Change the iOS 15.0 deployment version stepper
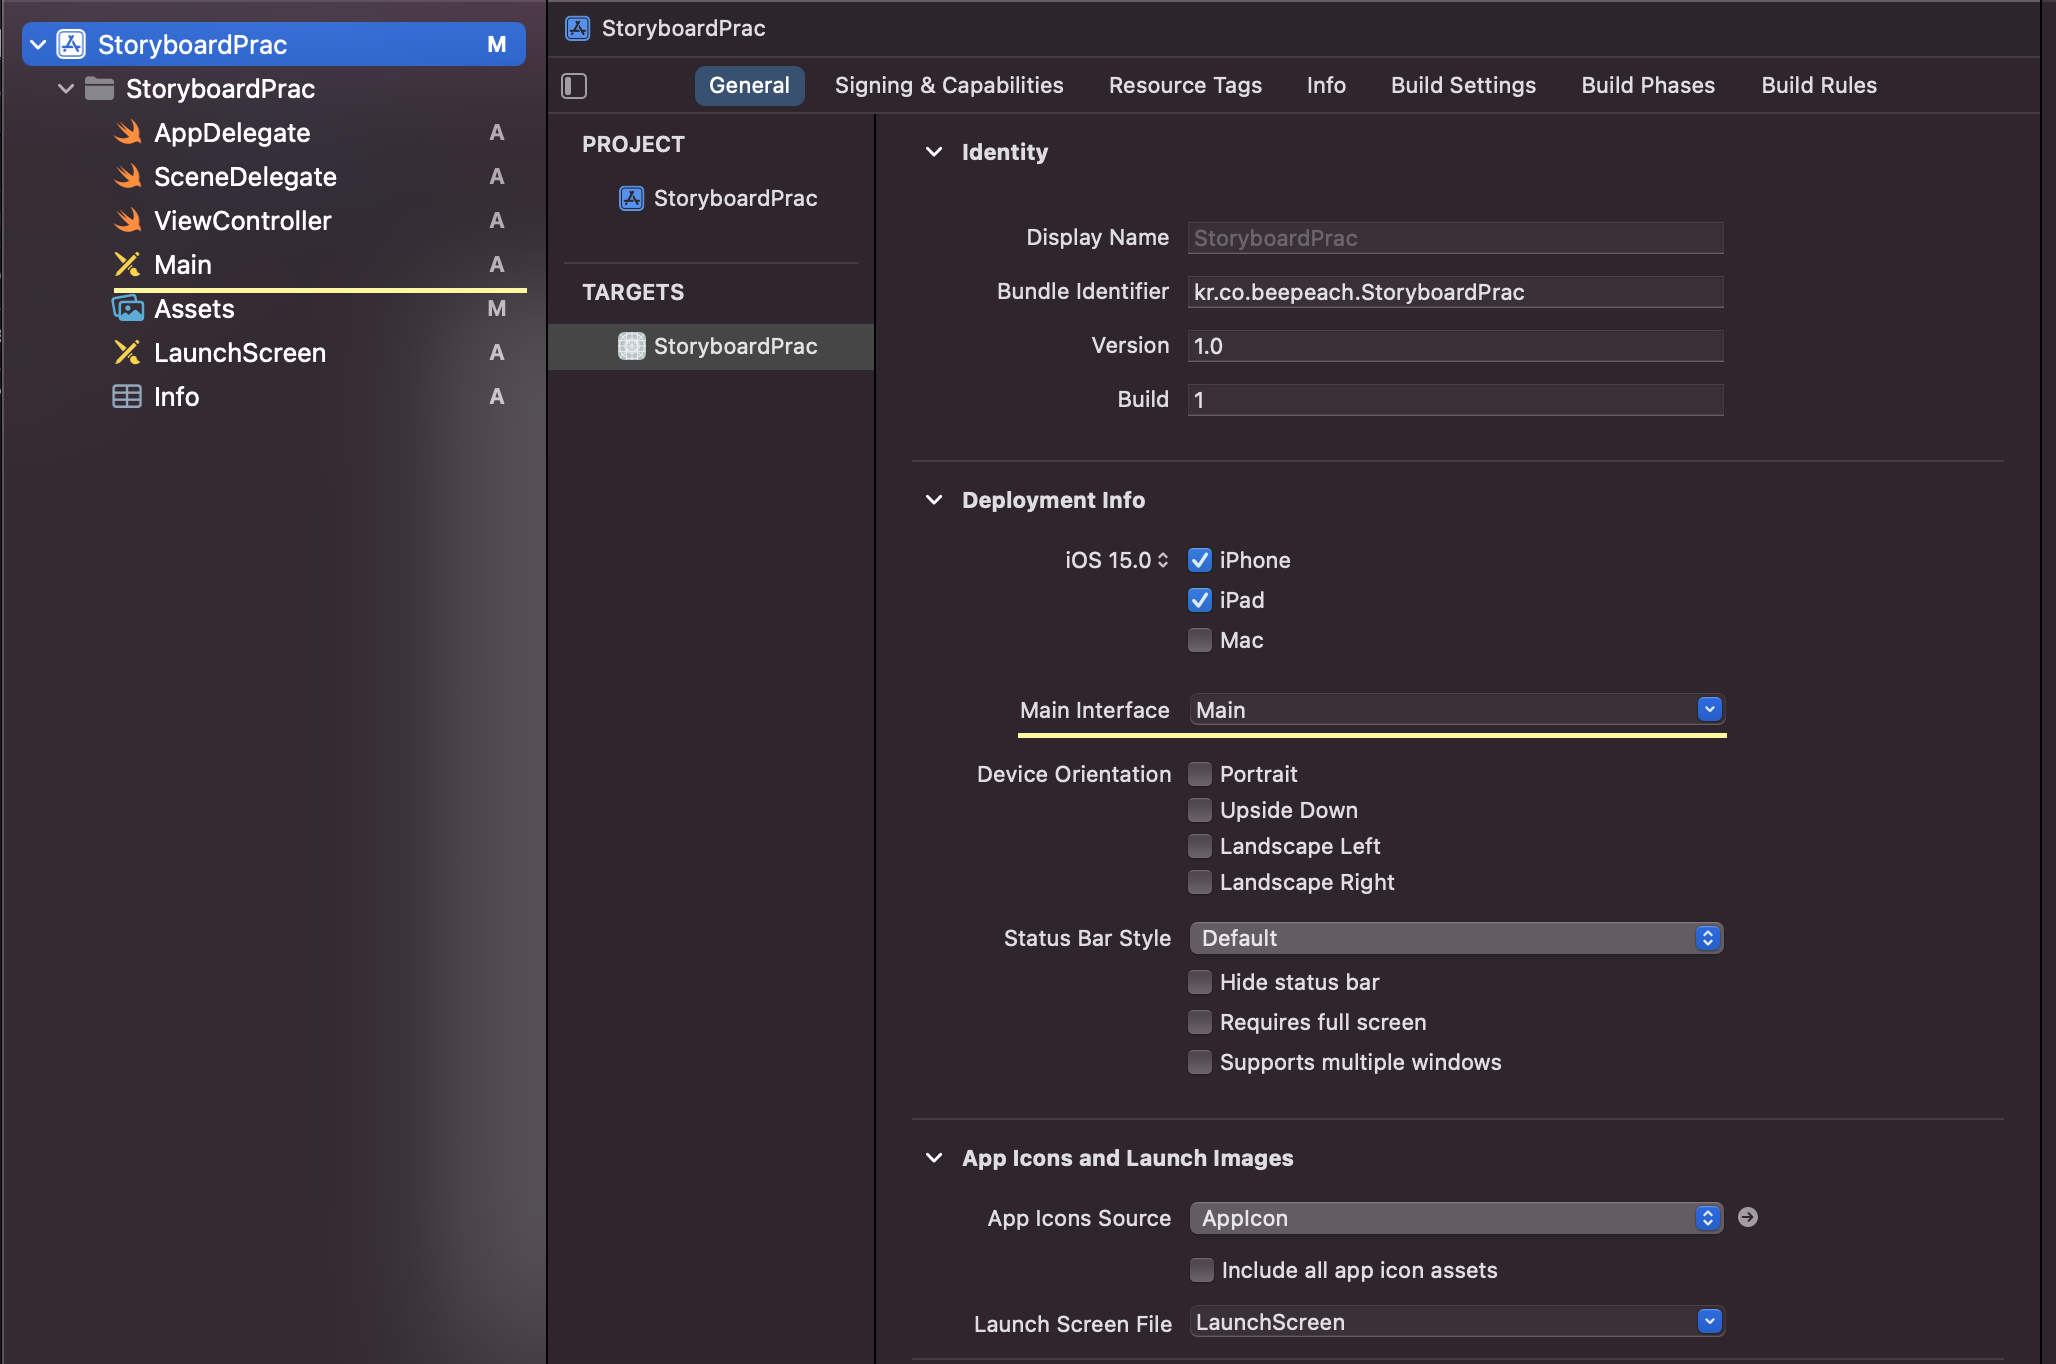This screenshot has height=1364, width=2056. (1162, 560)
